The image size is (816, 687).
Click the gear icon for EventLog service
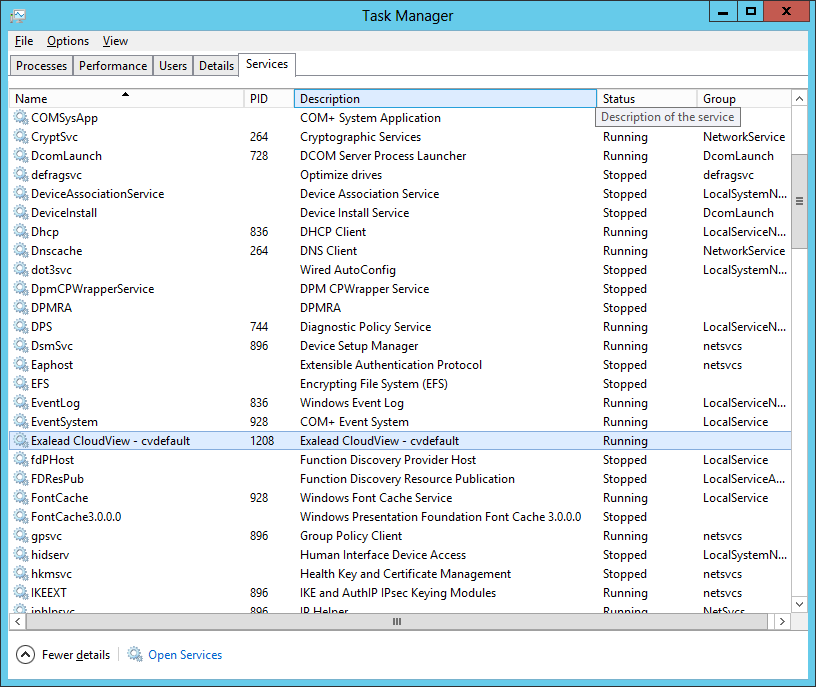(21, 403)
